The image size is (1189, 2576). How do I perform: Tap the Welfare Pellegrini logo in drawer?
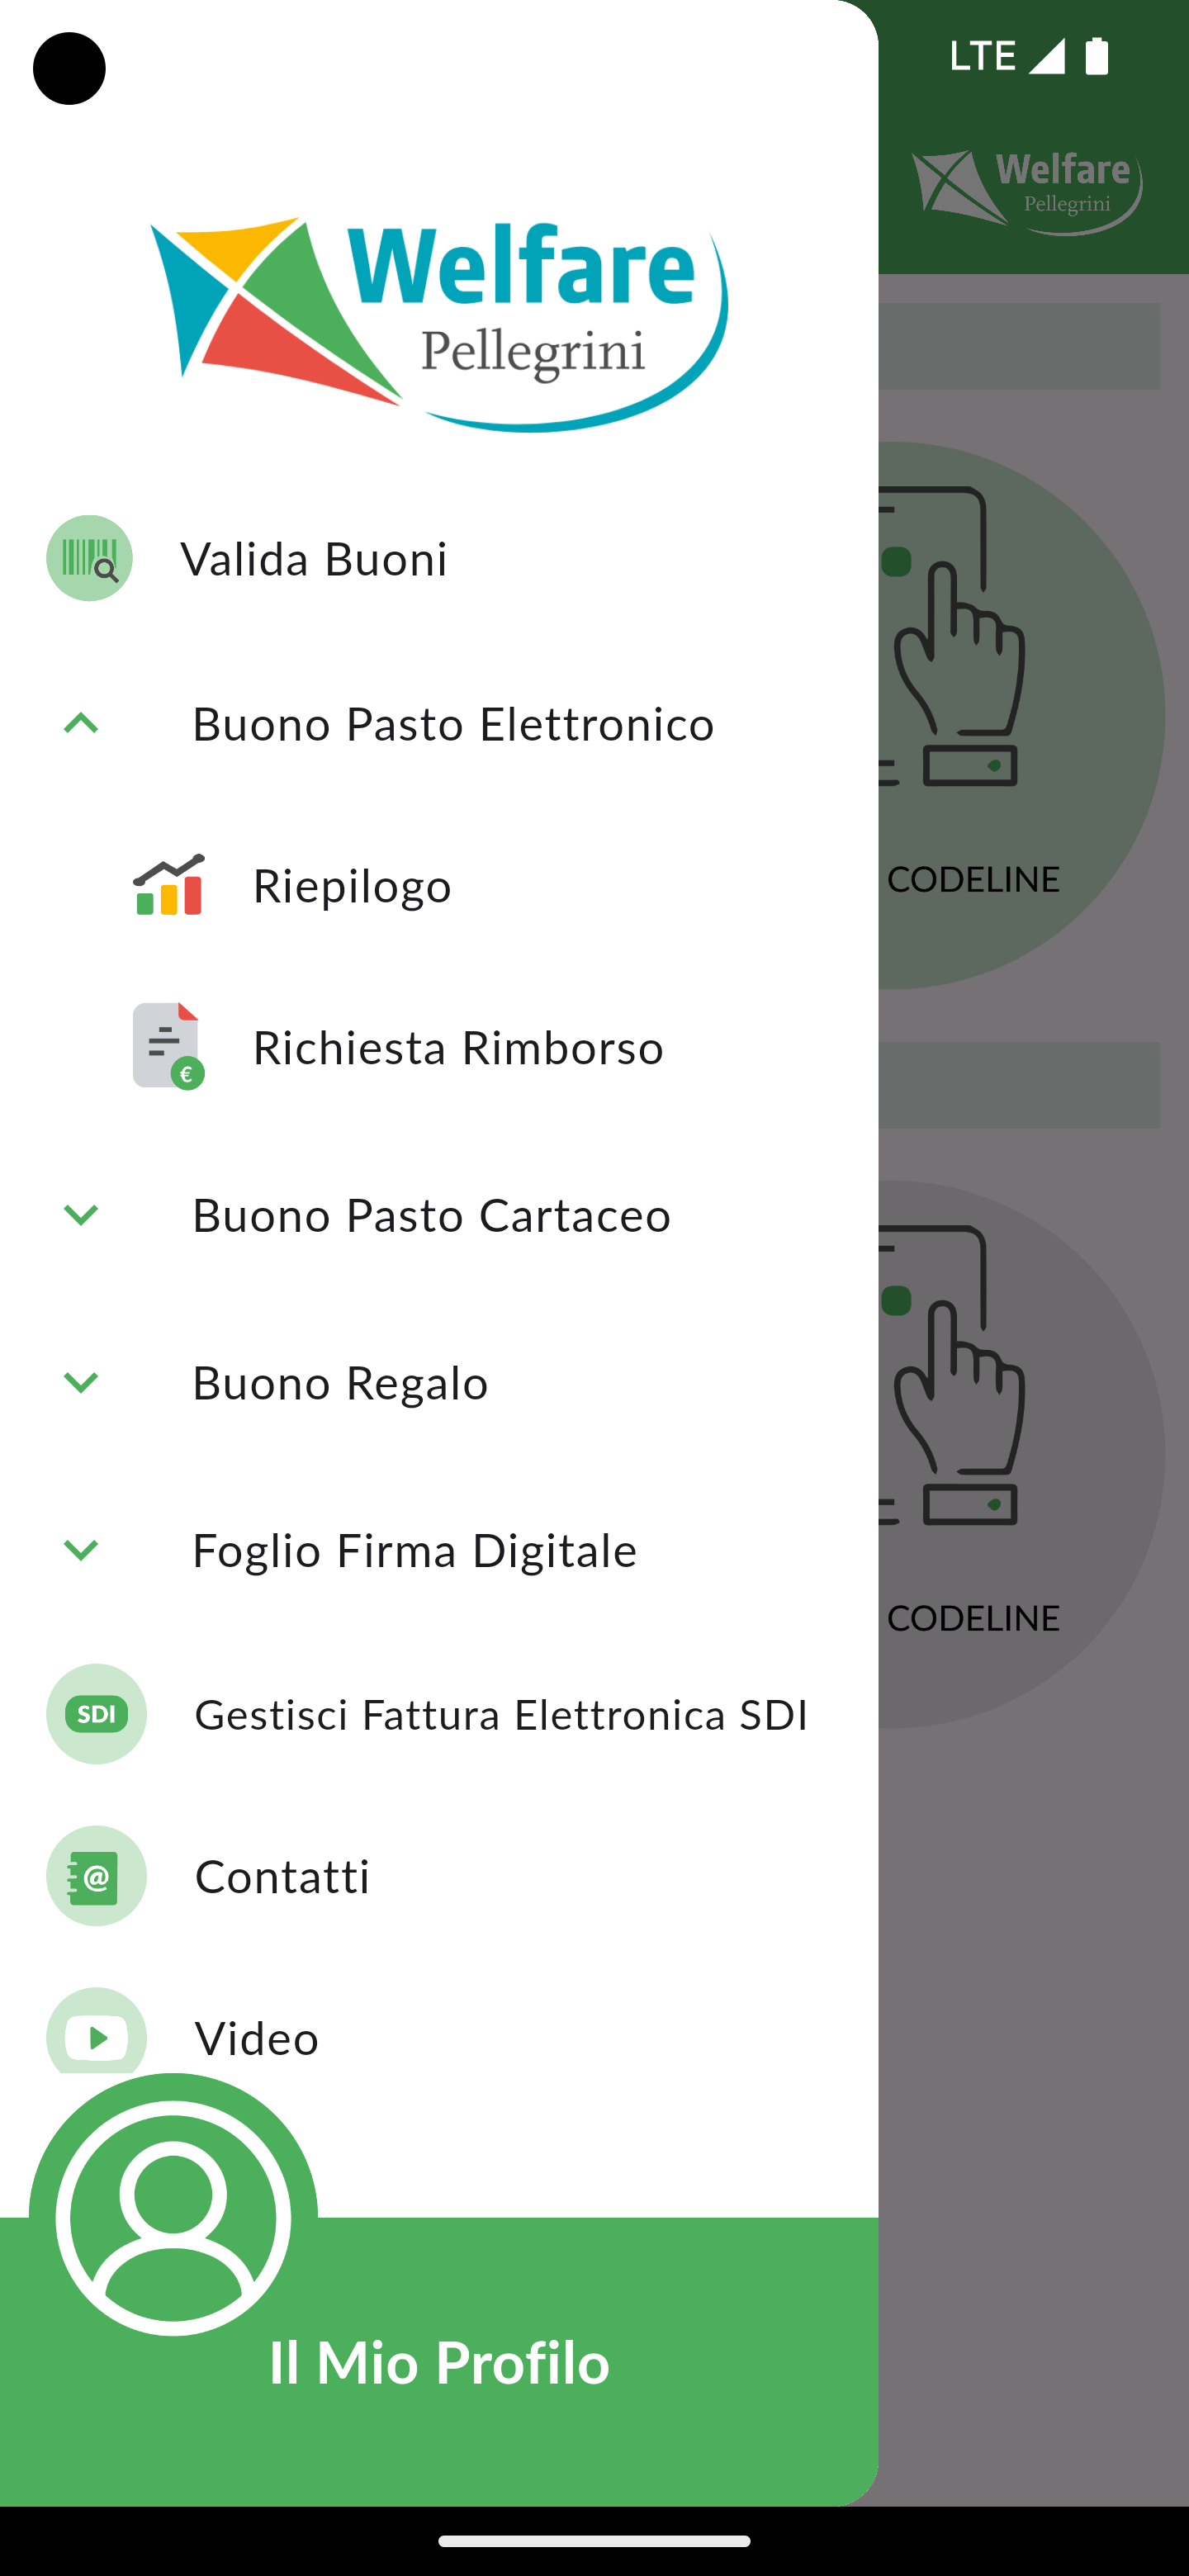(x=439, y=323)
